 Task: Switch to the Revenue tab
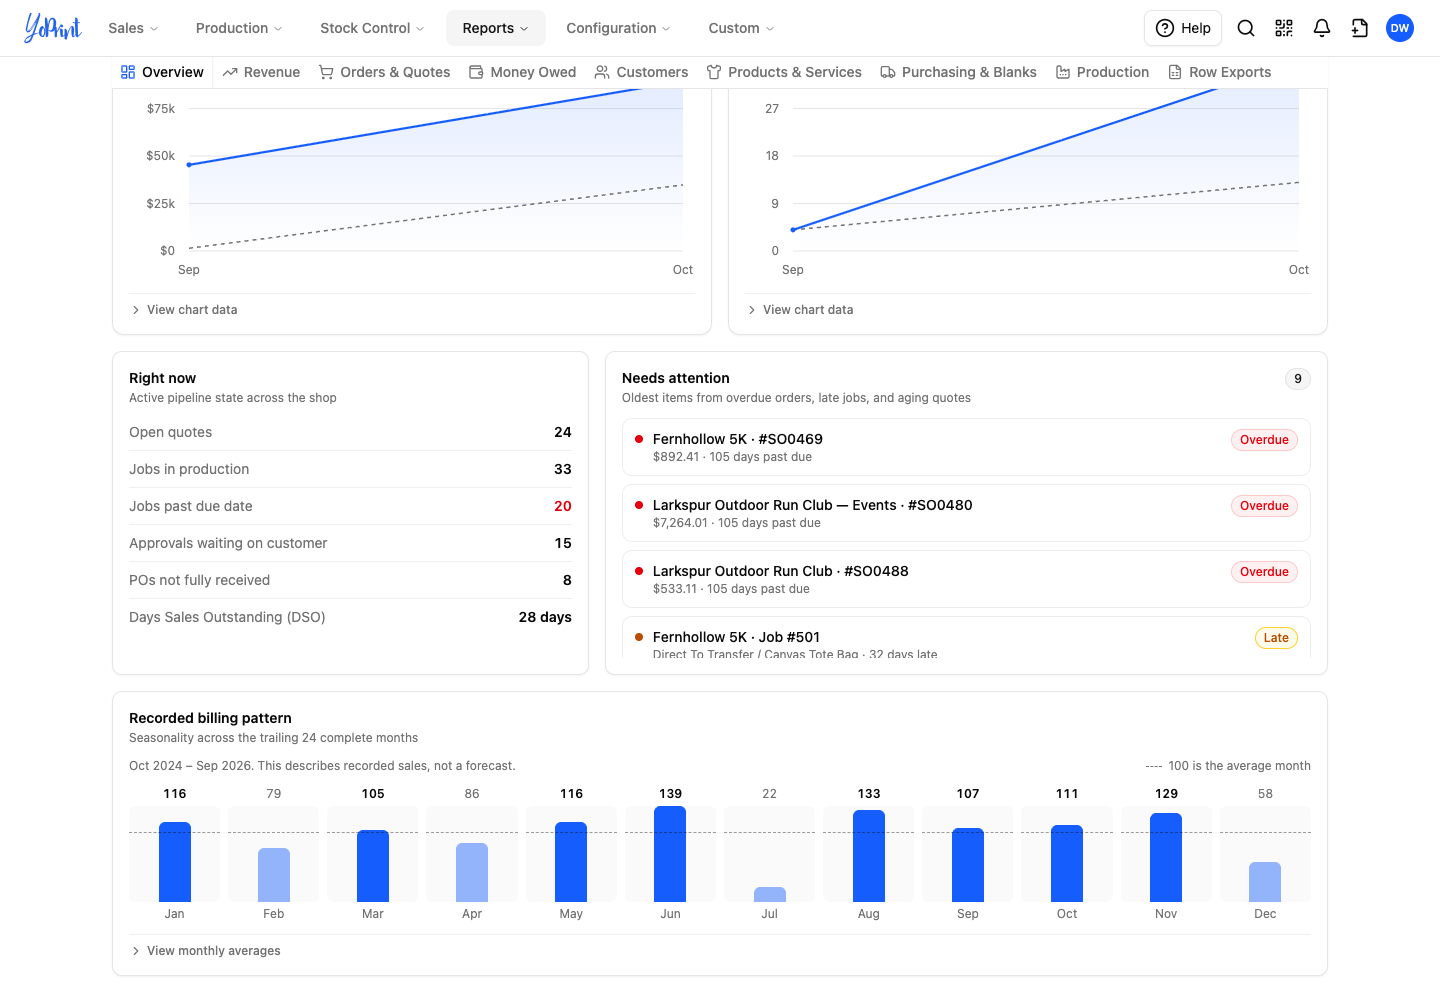click(261, 72)
